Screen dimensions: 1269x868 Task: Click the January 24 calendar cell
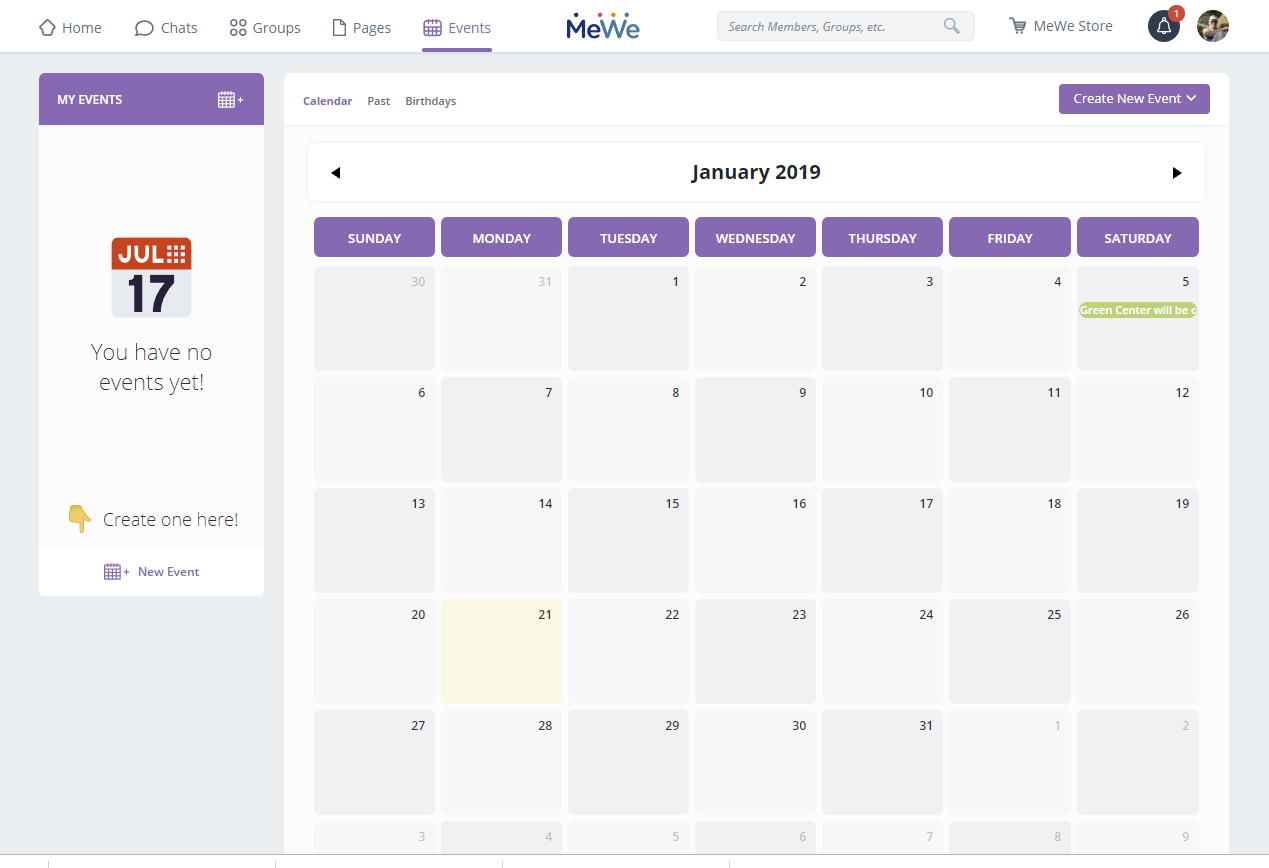click(x=882, y=651)
